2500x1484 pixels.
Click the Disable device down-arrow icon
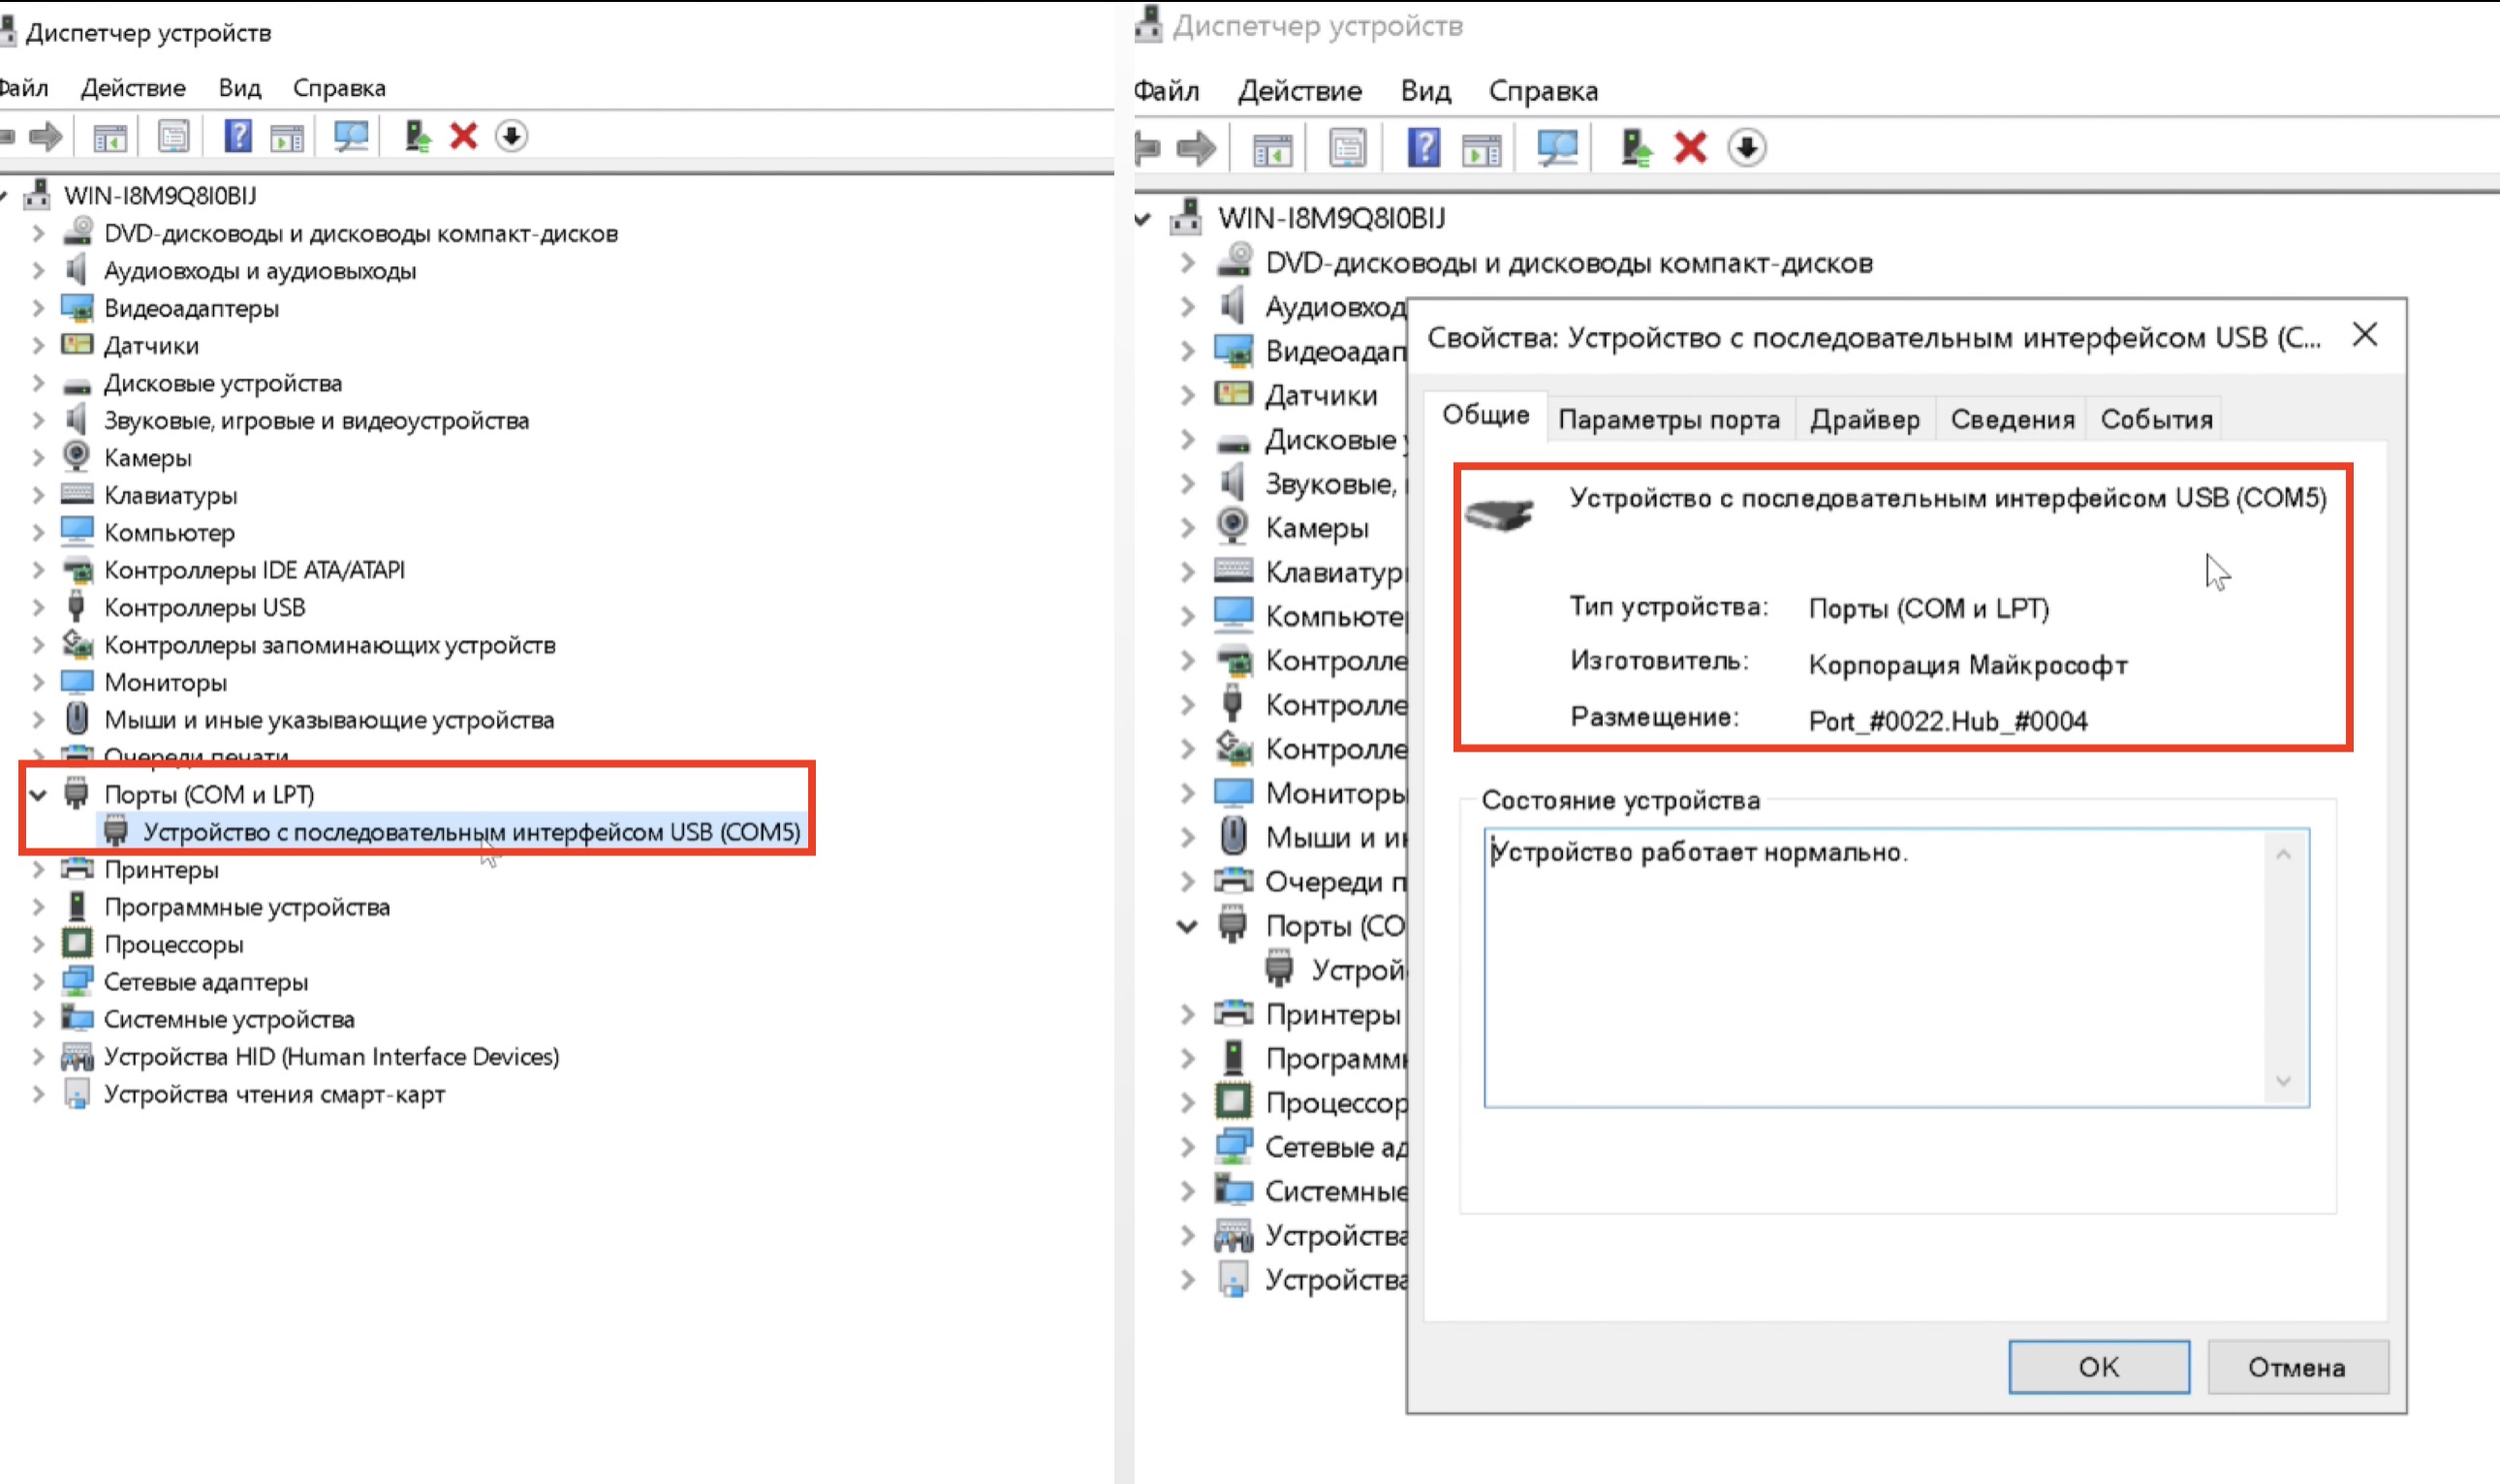coord(513,137)
